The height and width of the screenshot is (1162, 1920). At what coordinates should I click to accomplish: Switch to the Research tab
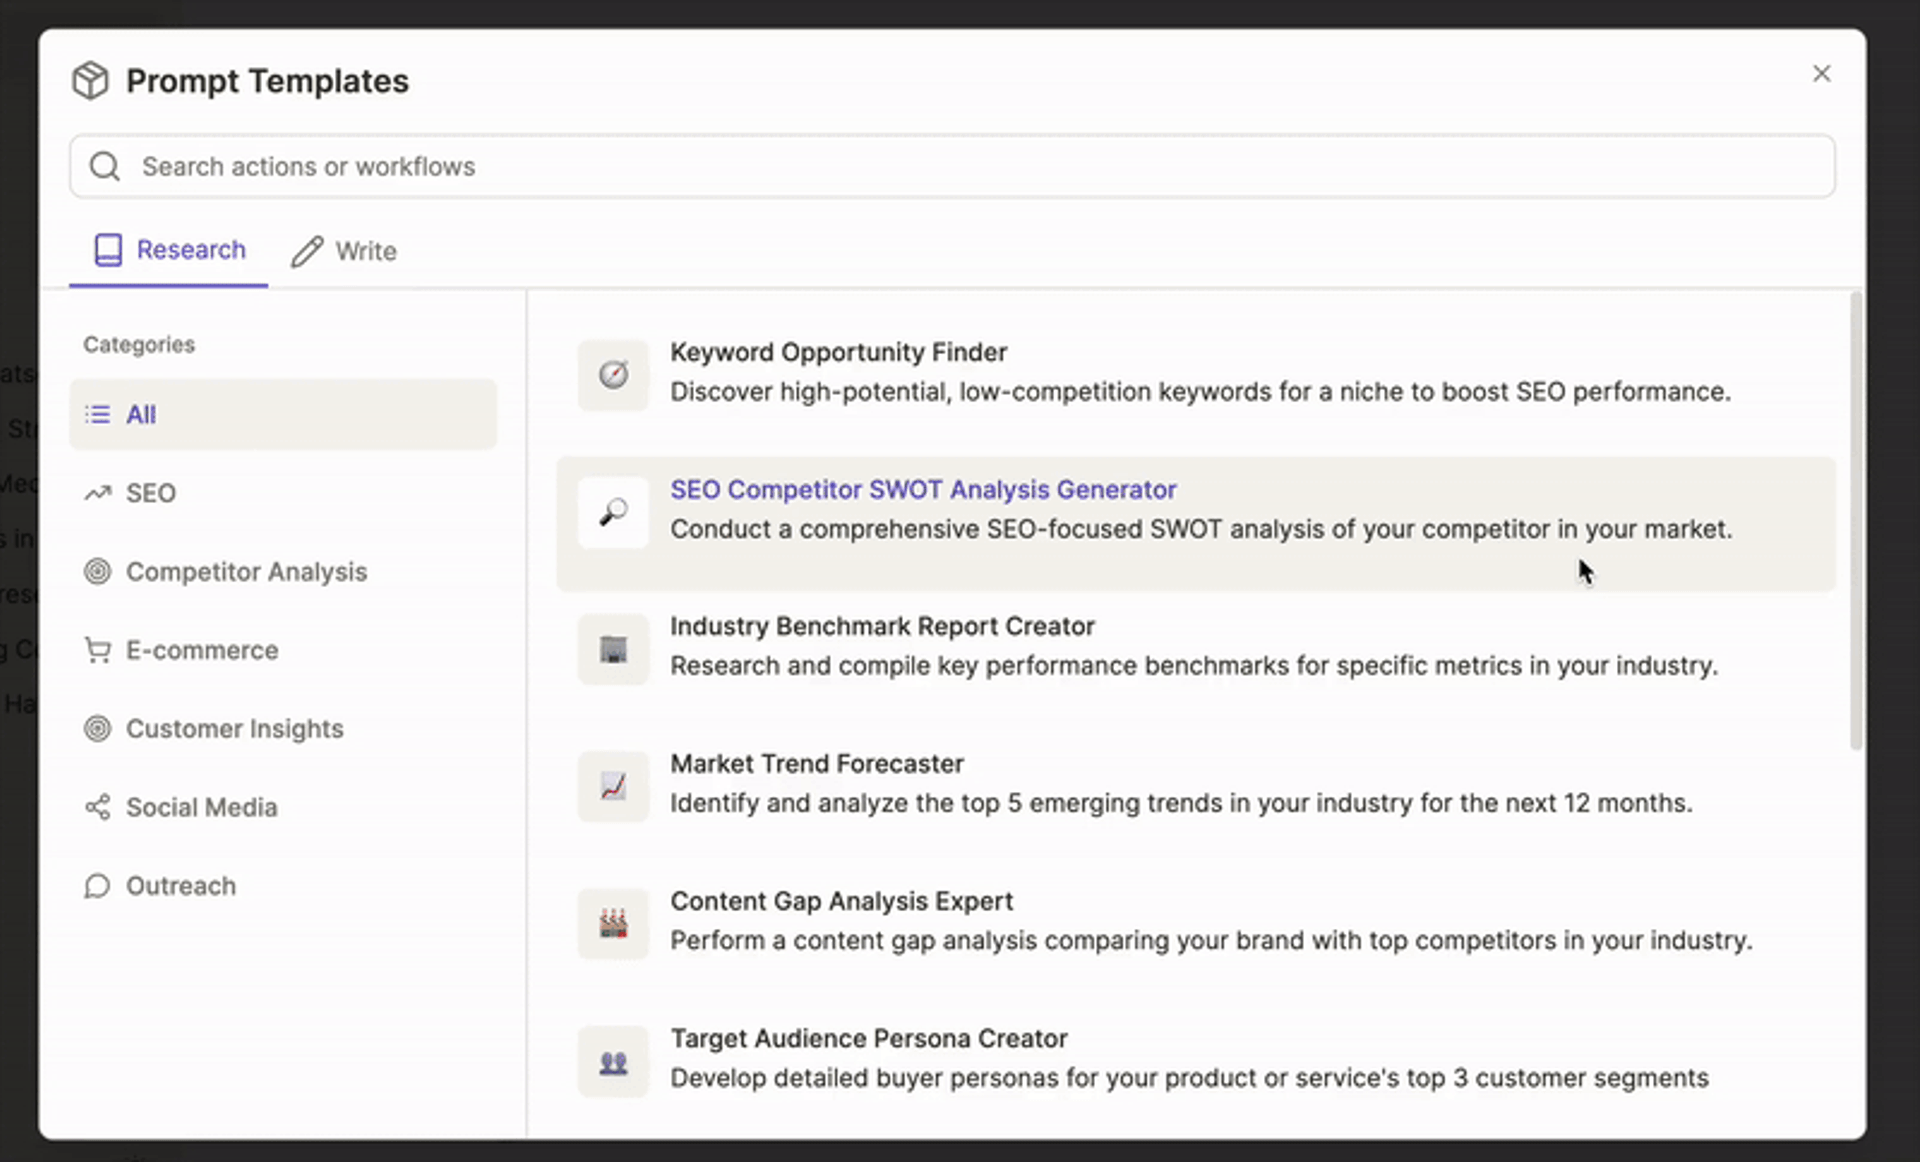coord(168,250)
